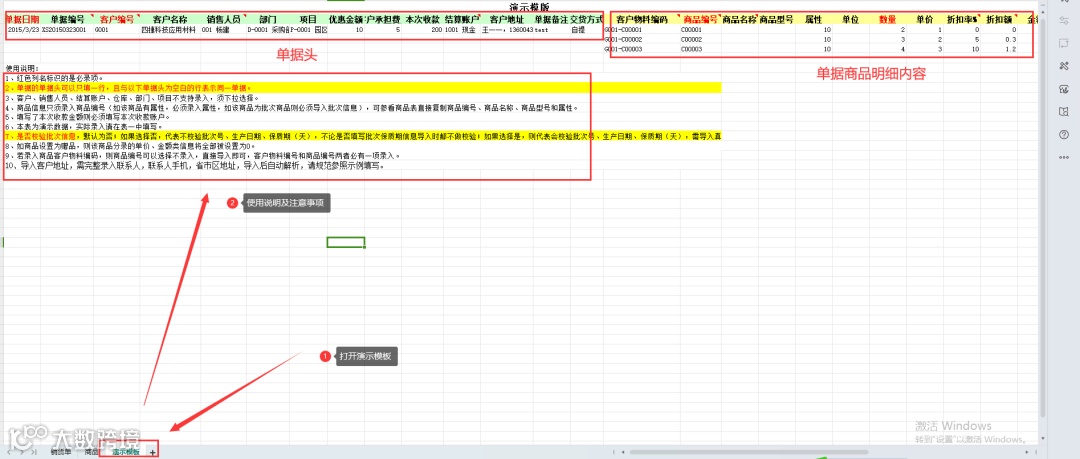The image size is (1080, 459).
Task: Select the date cell 2015/3/23
Action: 23,31
